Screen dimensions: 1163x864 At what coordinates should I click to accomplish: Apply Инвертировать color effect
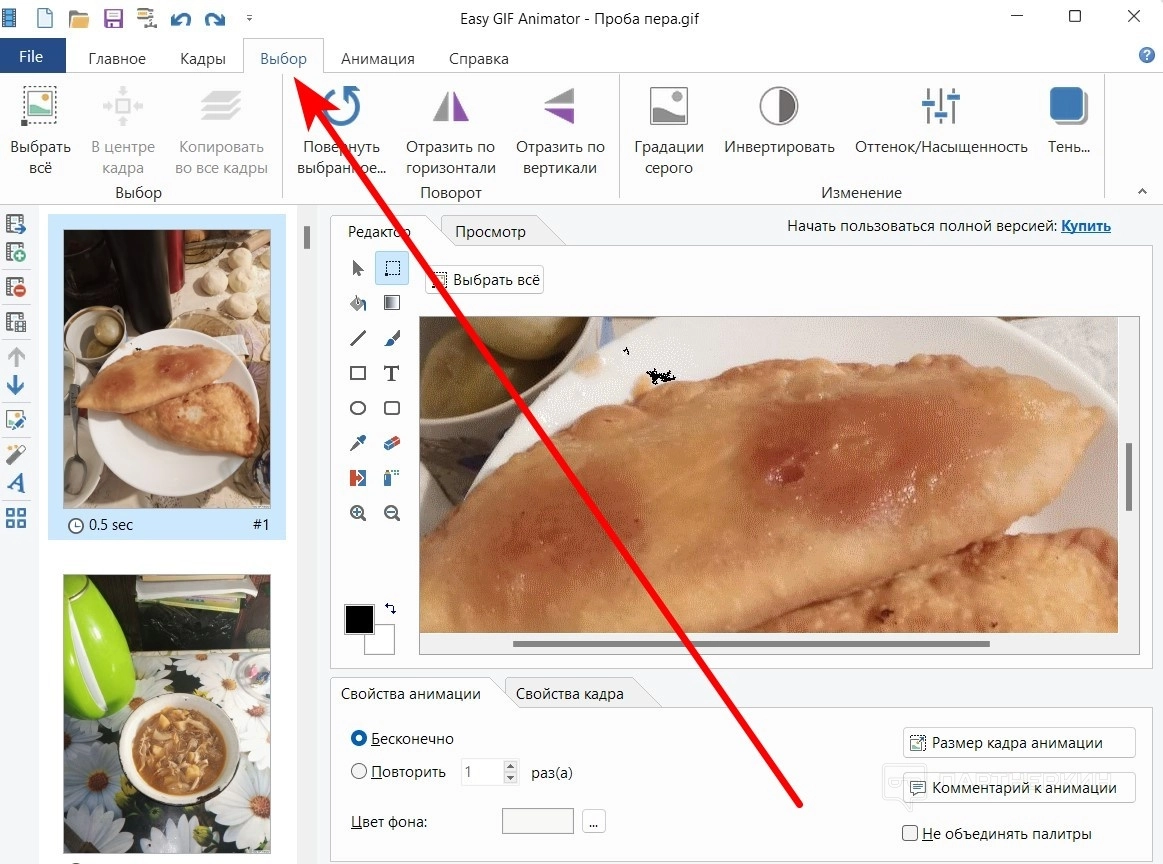pyautogui.click(x=779, y=120)
